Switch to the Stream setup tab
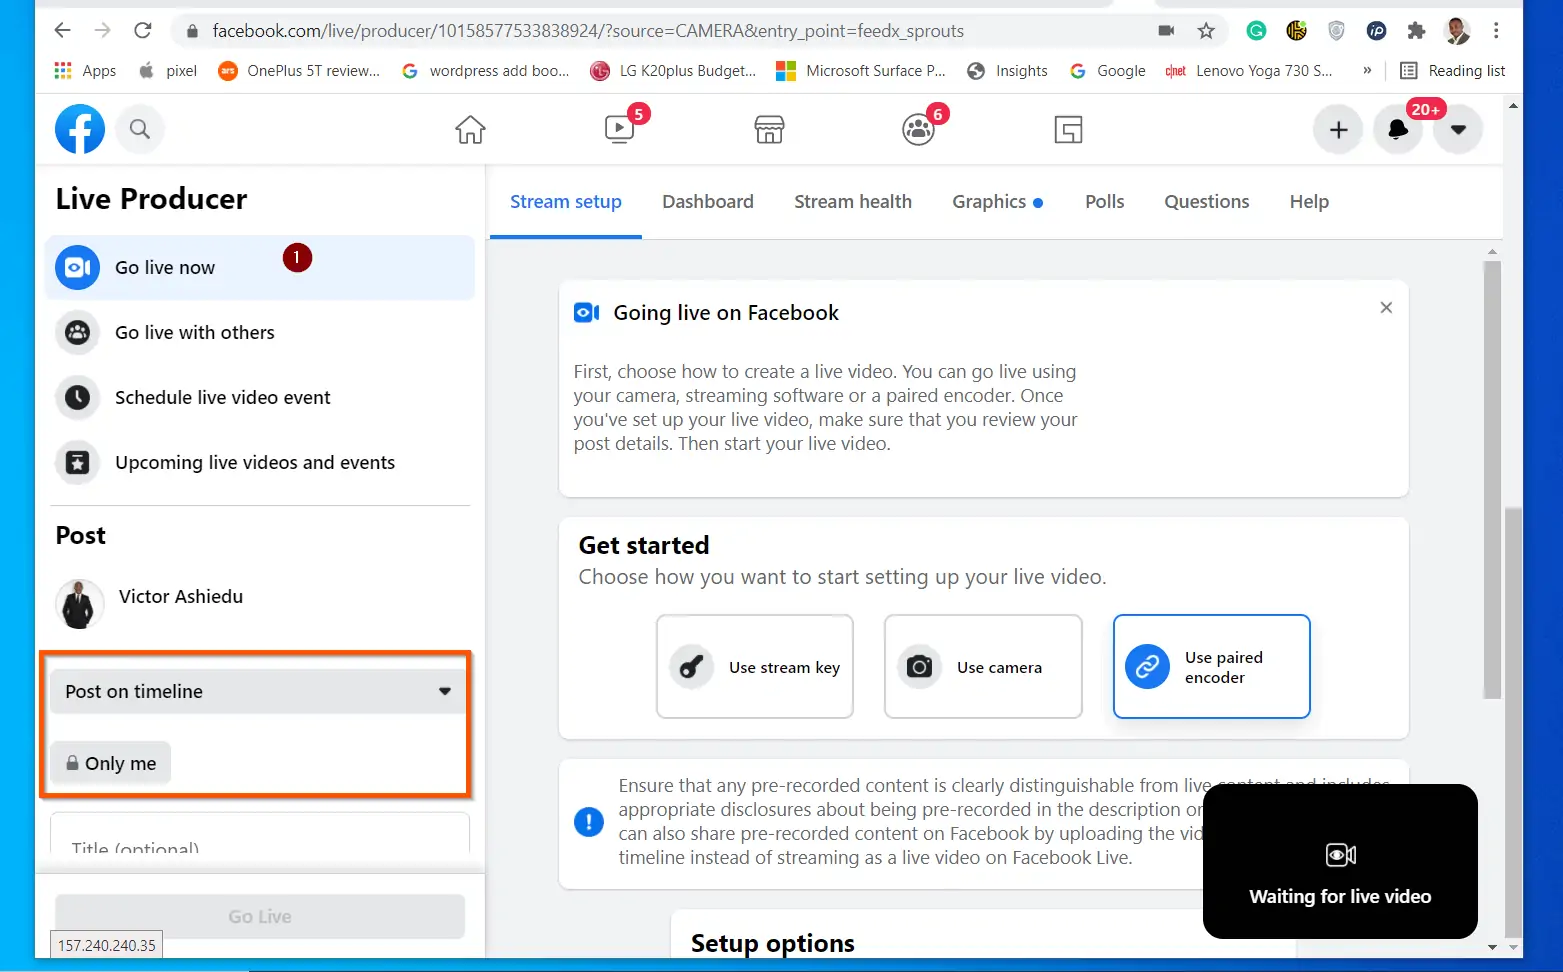 click(x=566, y=202)
